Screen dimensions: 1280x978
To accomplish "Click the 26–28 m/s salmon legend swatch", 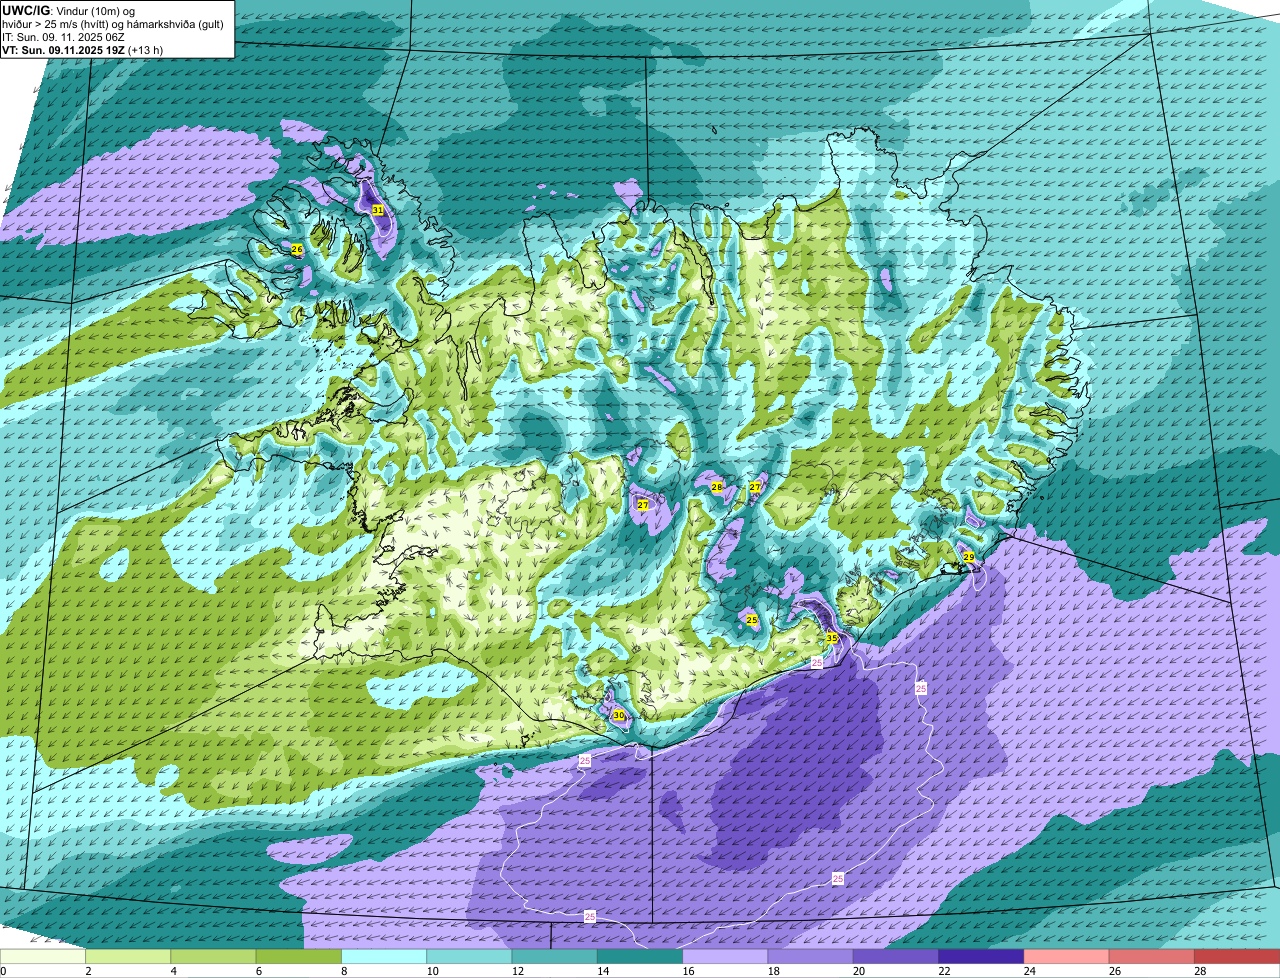I will (1152, 957).
